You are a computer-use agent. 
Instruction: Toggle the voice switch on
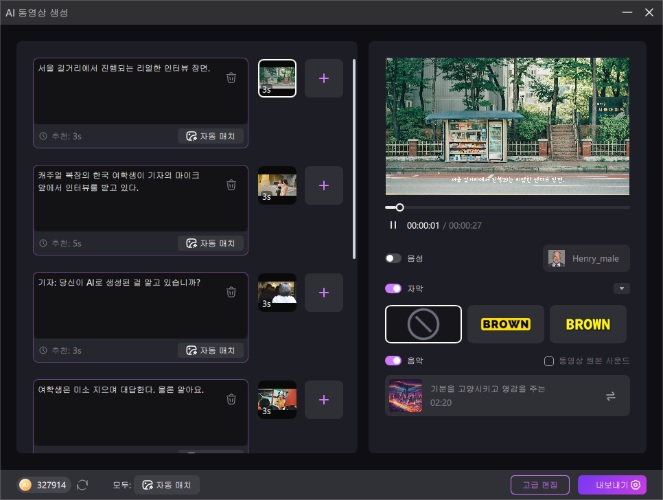coord(393,258)
